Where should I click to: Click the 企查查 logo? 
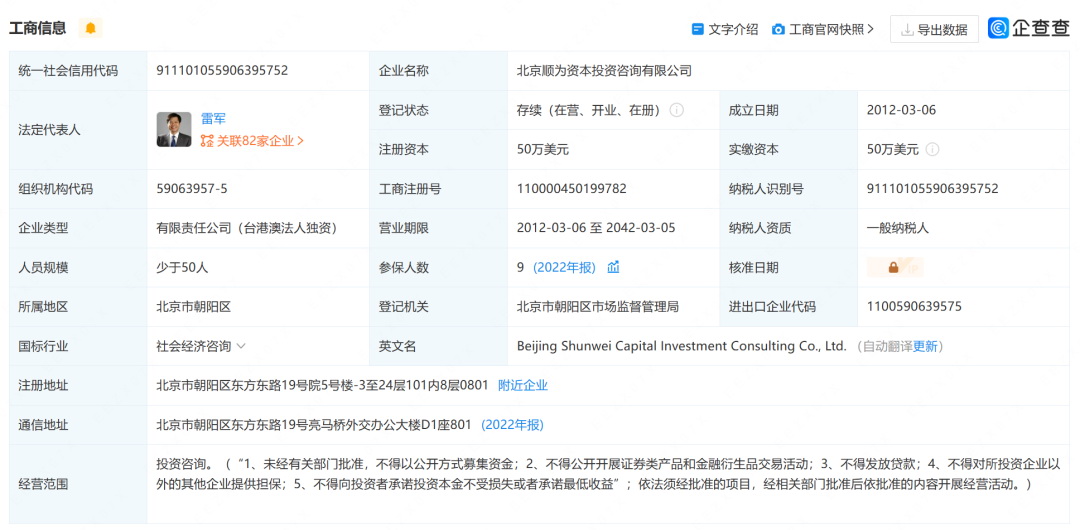click(x=1029, y=28)
